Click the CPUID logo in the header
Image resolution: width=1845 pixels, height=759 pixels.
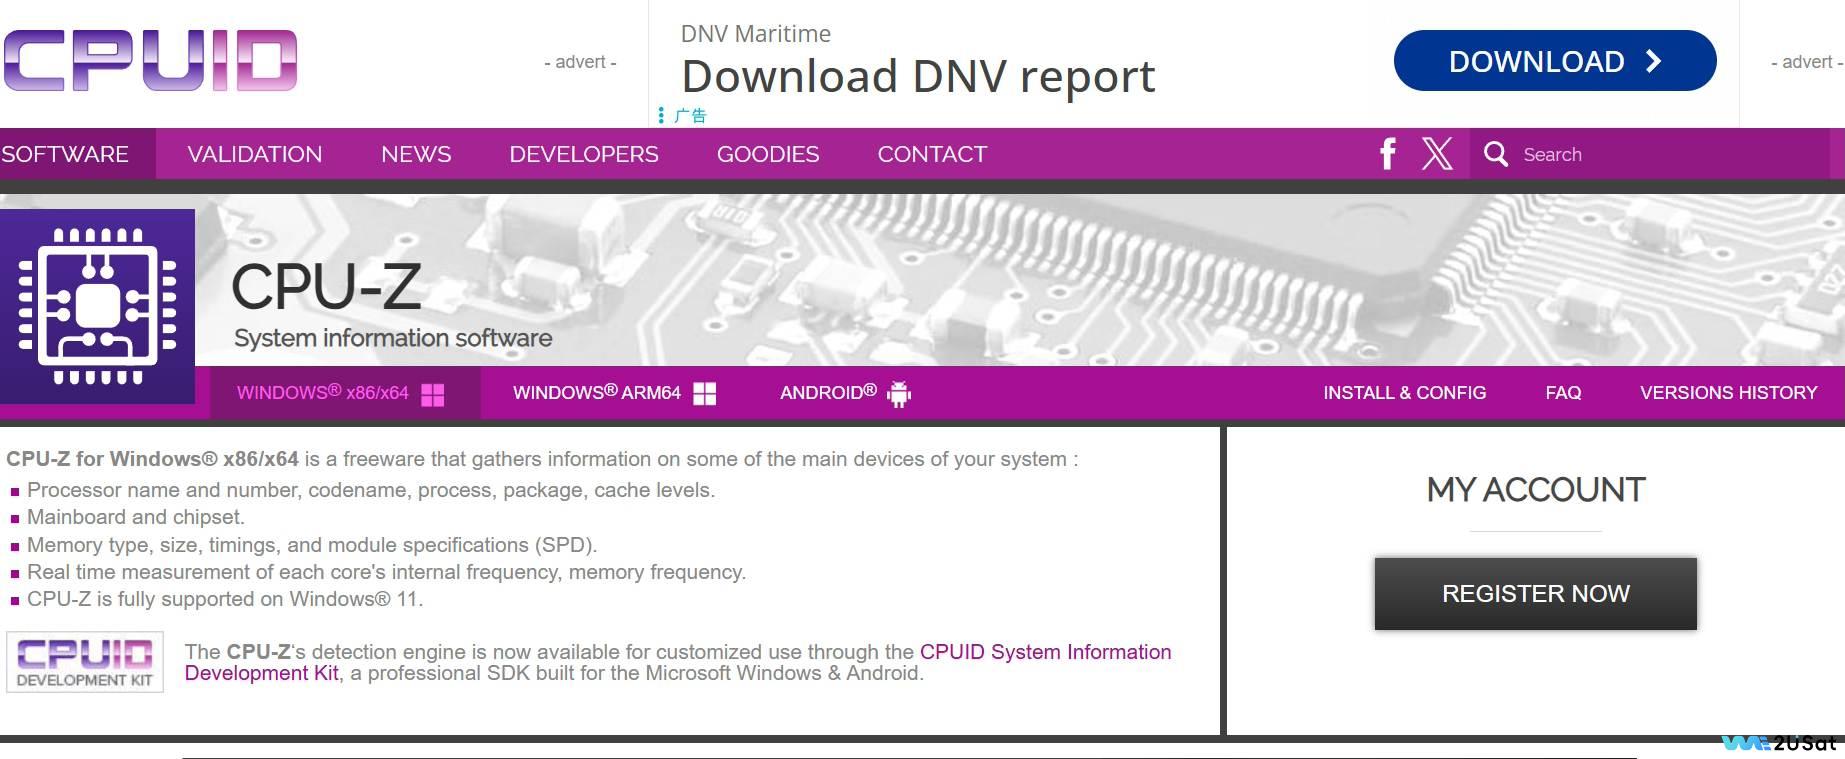(150, 61)
